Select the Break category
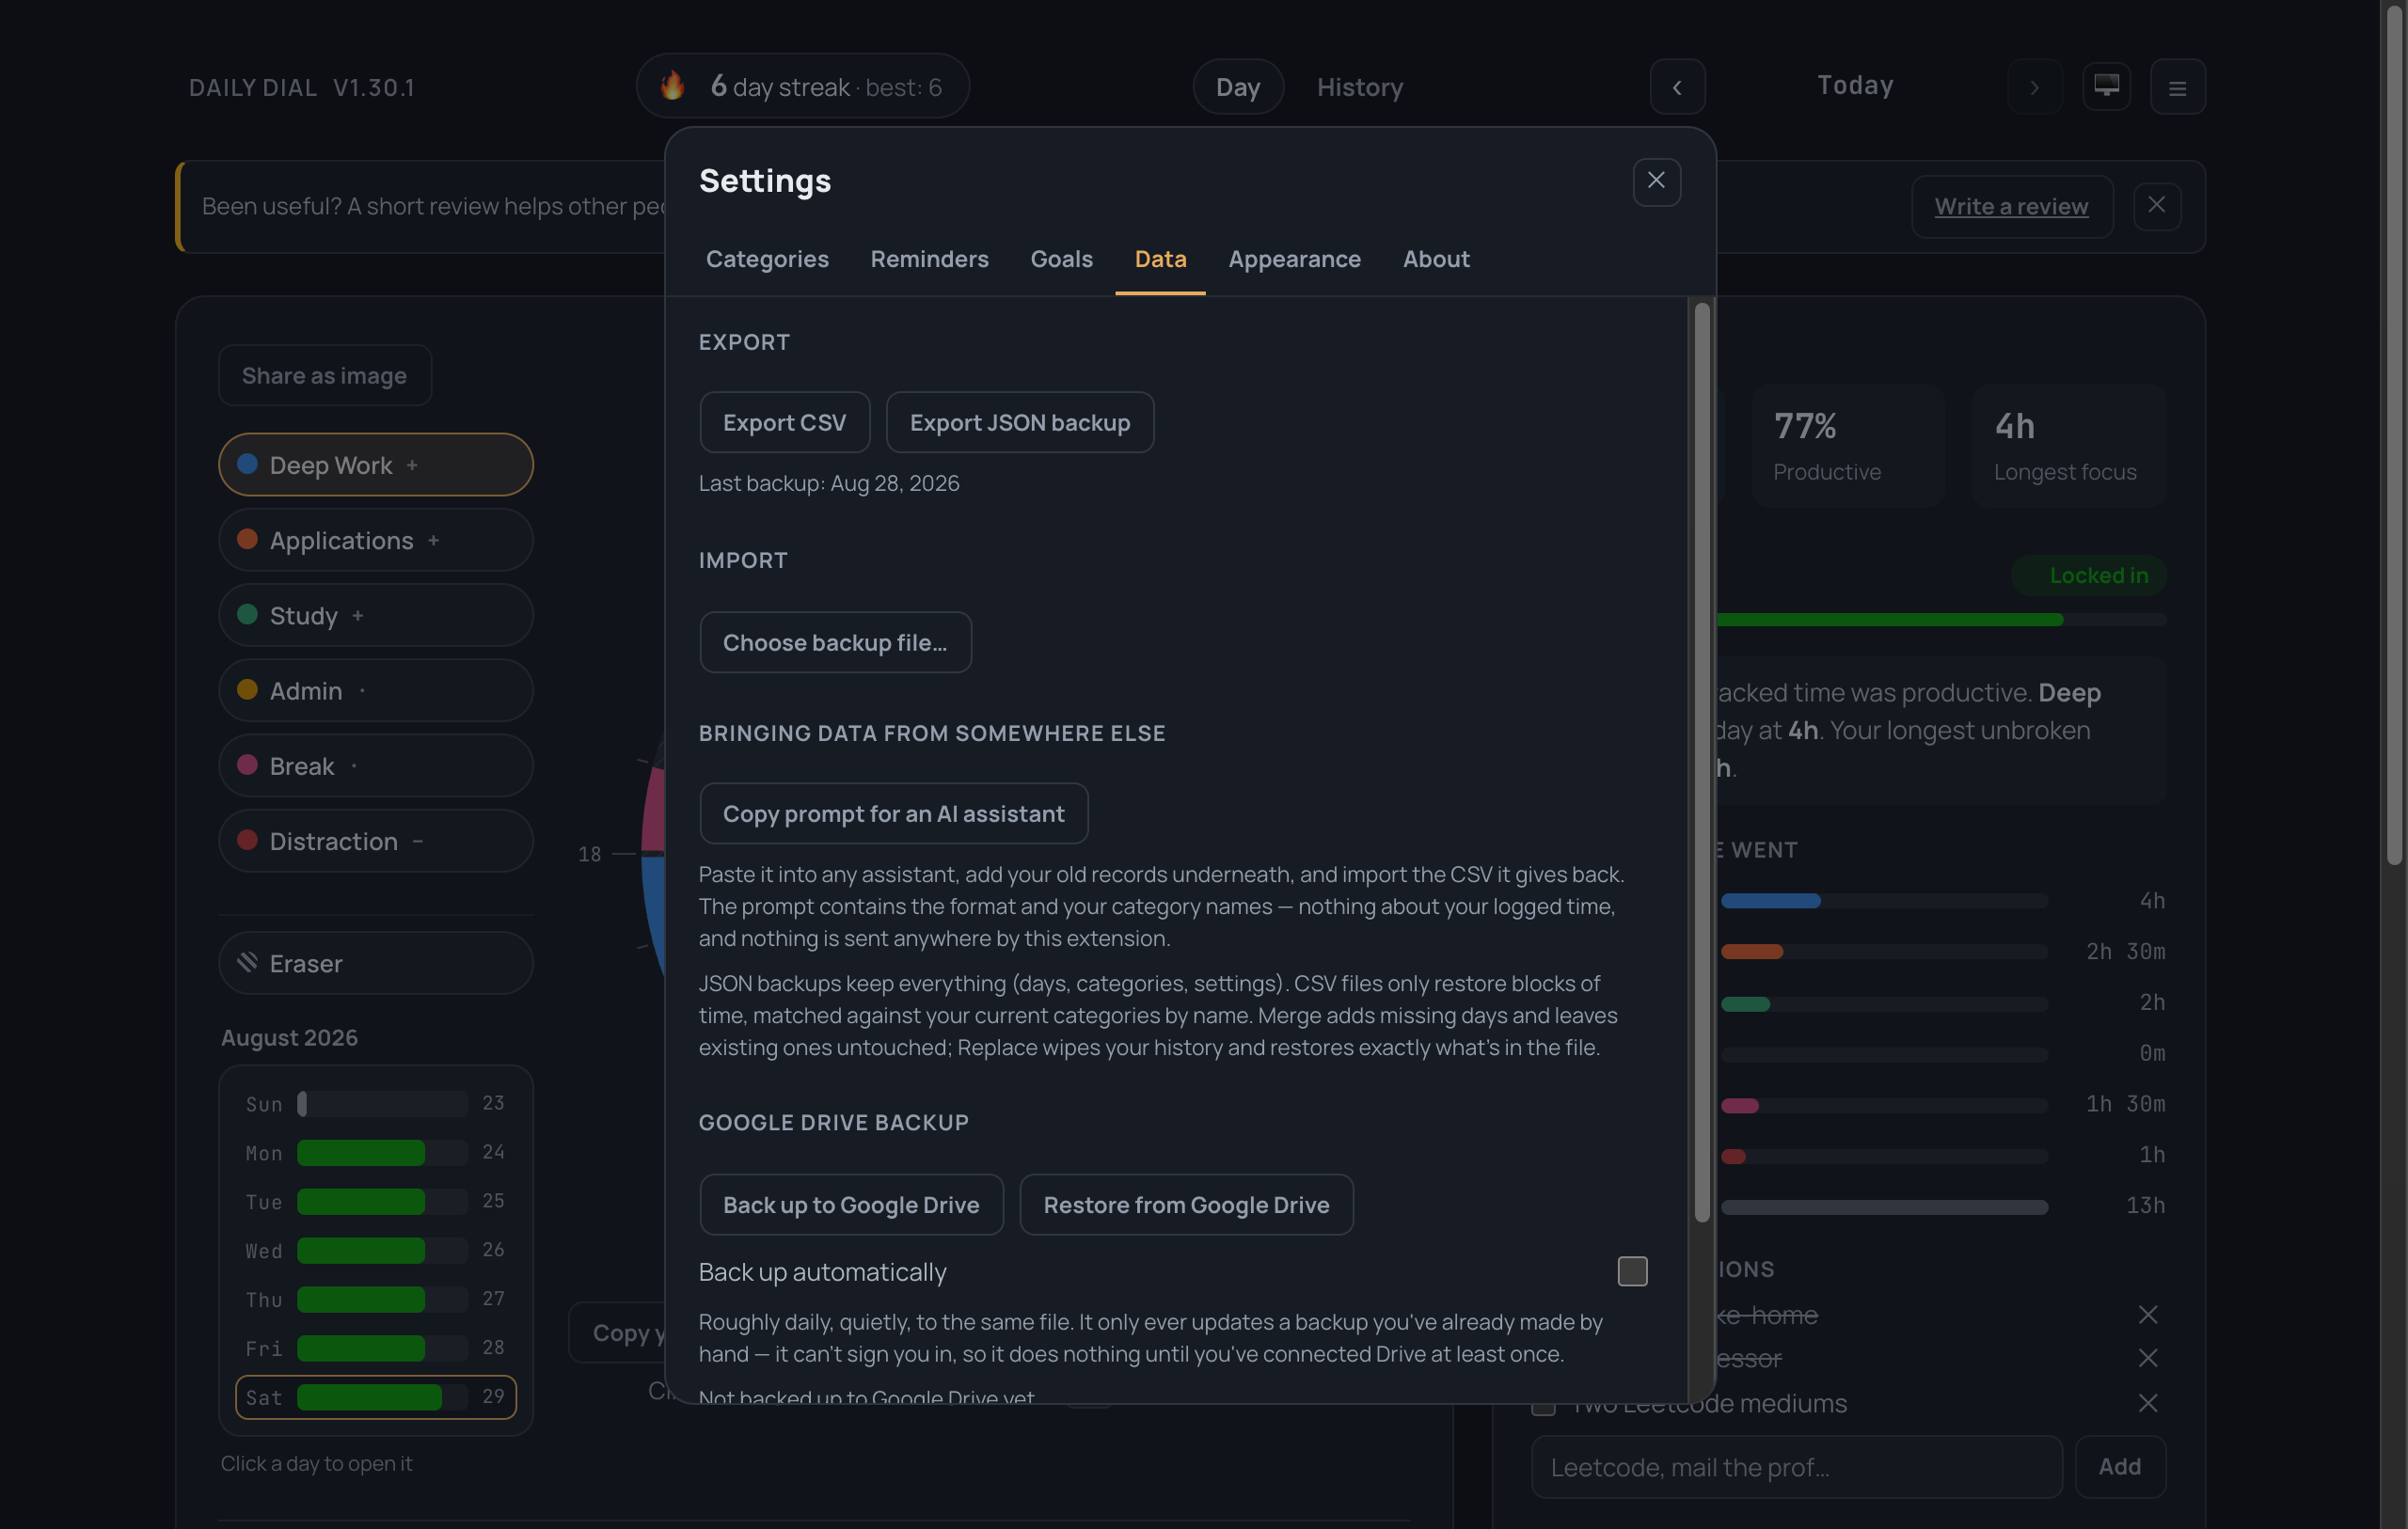The width and height of the screenshot is (2408, 1529). pyautogui.click(x=376, y=765)
